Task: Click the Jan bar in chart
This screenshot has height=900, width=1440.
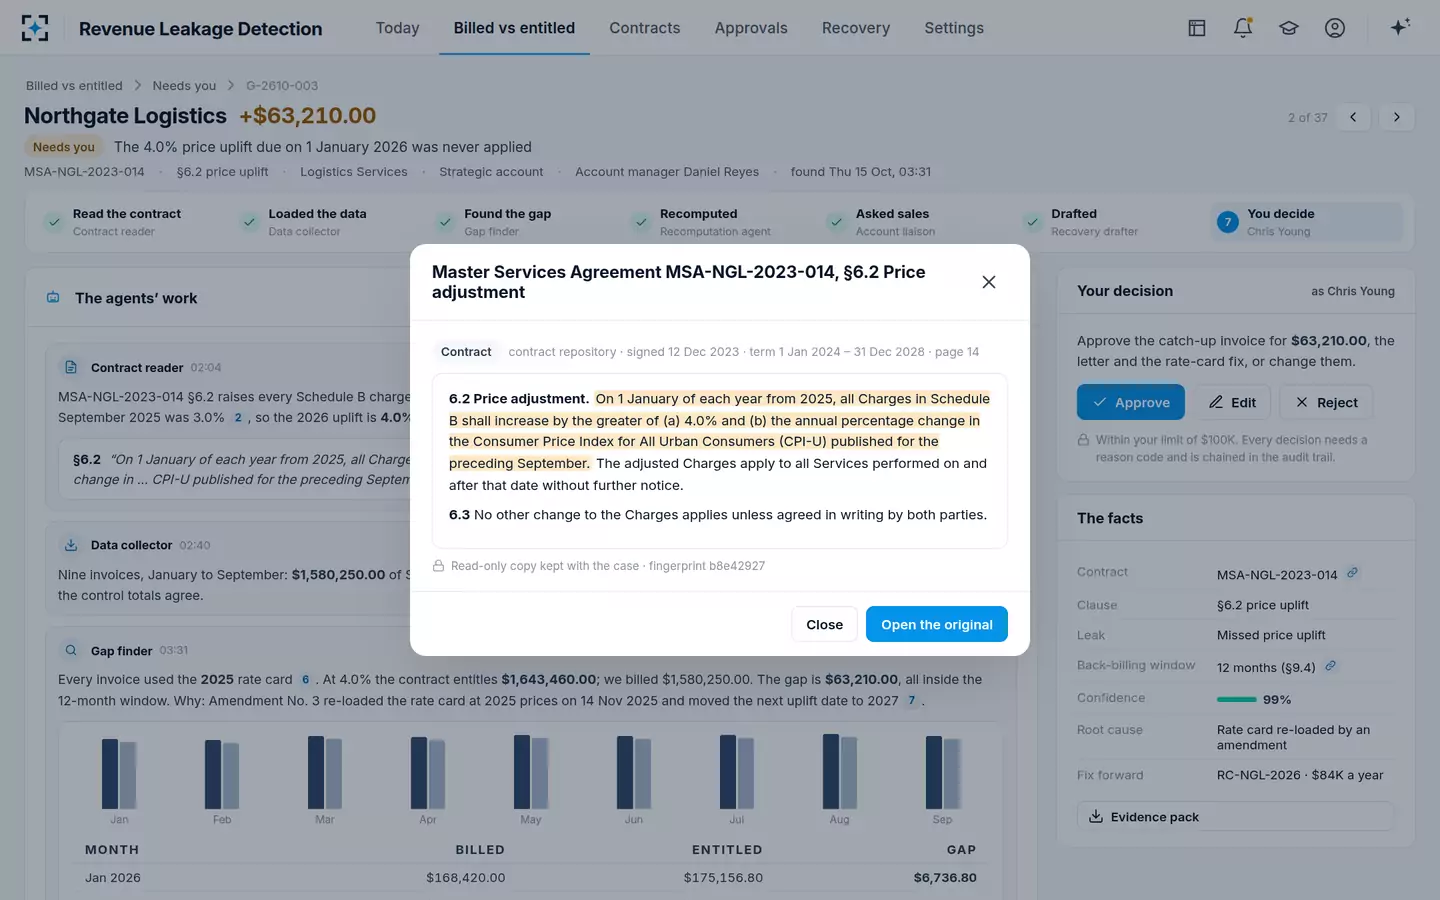Action: [119, 774]
